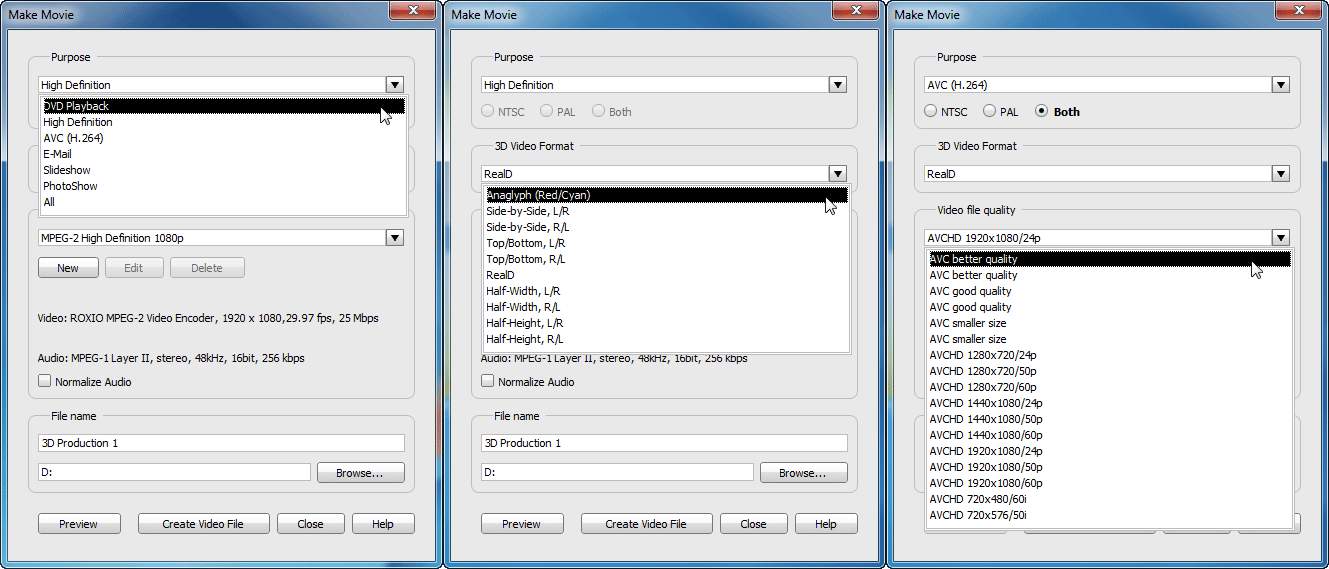
Task: Select AVCHD 1440x1080/50p quality
Action: [1109, 419]
